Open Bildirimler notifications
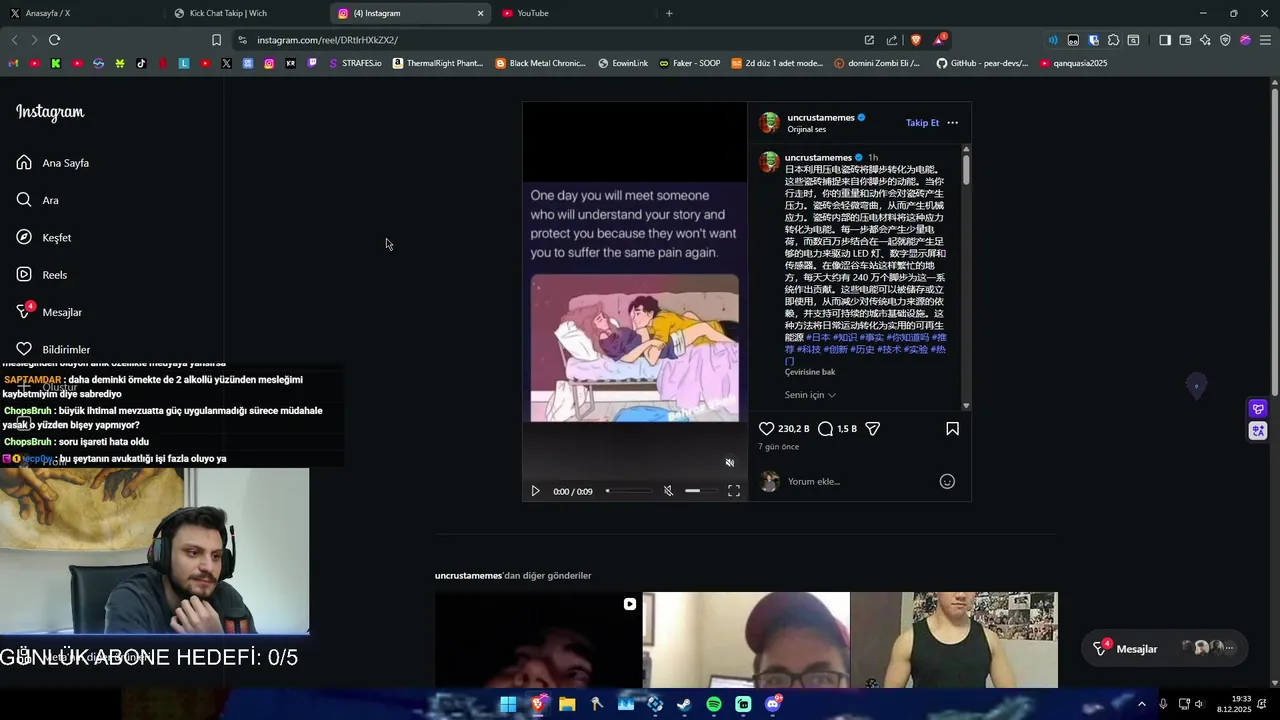 52,349
